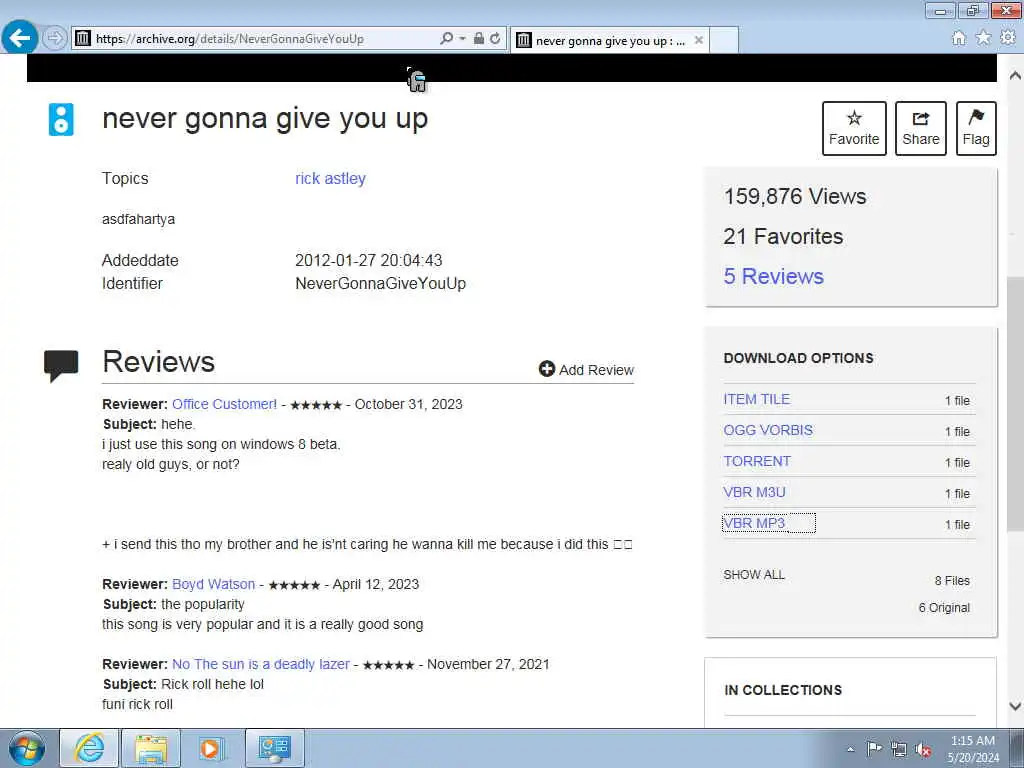Click identifier 'NeverGonnaGiveYouUp' text
The height and width of the screenshot is (768, 1024).
coord(381,283)
